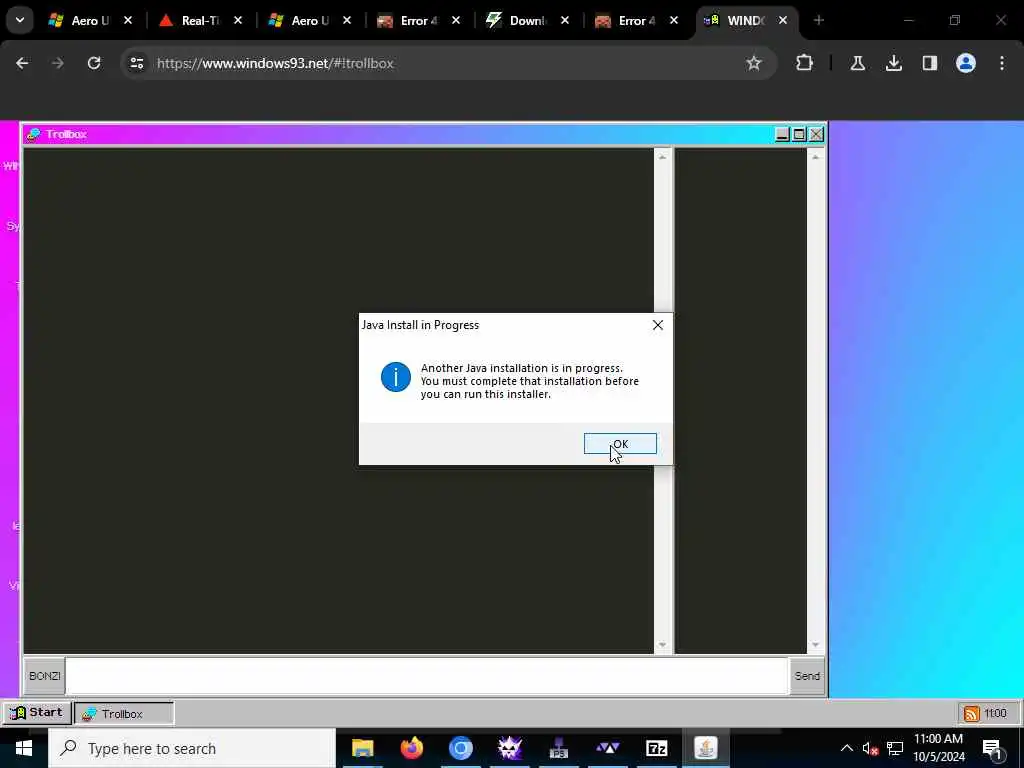Open the purple triangles taskbar icon

[607, 748]
